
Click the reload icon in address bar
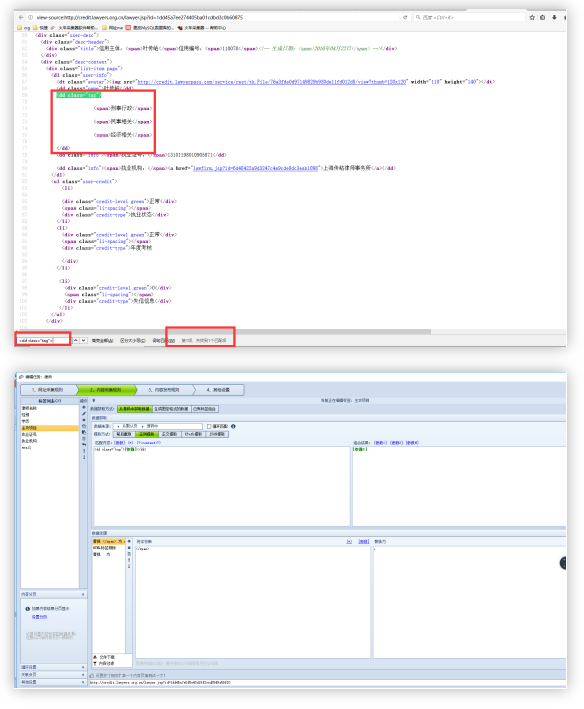tap(405, 18)
